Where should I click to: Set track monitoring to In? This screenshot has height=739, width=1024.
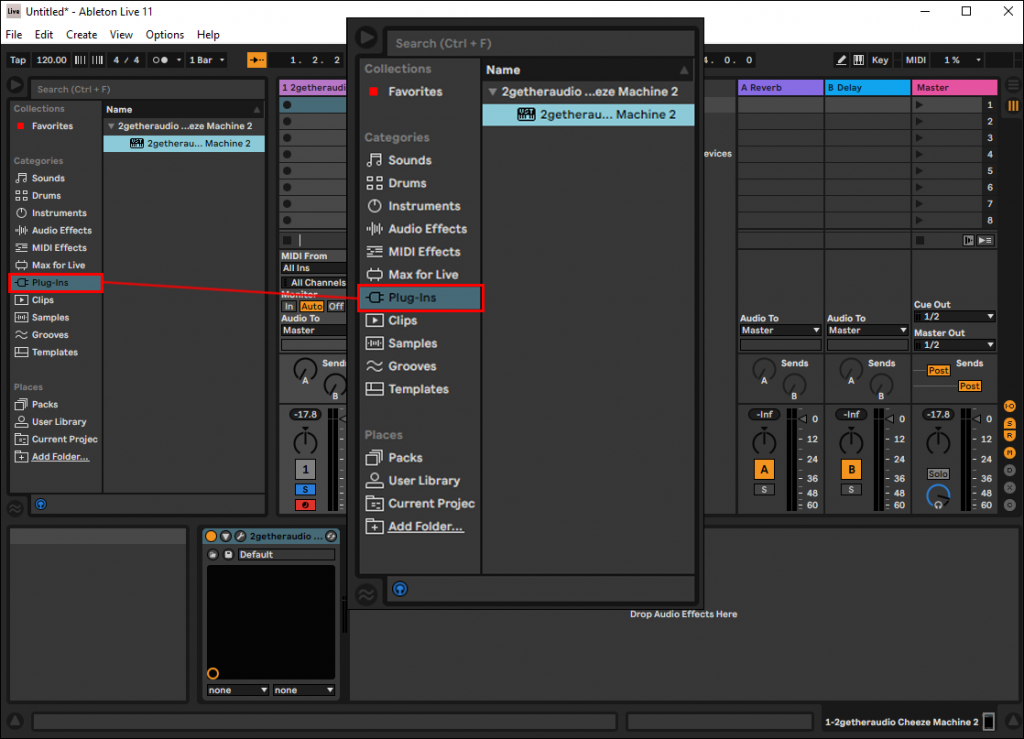pyautogui.click(x=291, y=304)
